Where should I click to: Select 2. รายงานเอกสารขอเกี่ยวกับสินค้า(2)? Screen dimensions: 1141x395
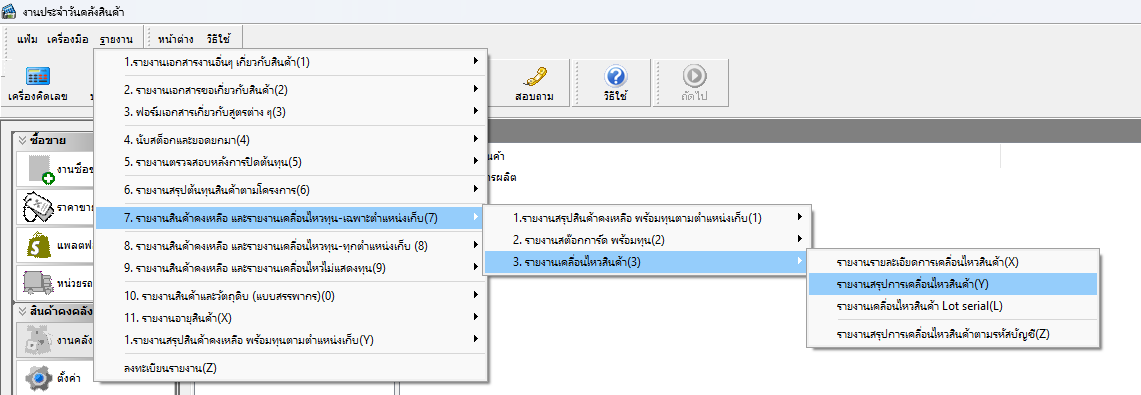click(291, 89)
